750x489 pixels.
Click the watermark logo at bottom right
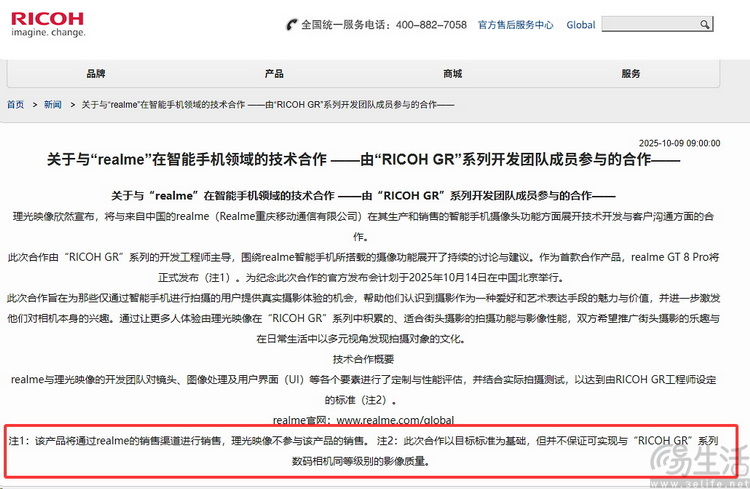point(700,463)
